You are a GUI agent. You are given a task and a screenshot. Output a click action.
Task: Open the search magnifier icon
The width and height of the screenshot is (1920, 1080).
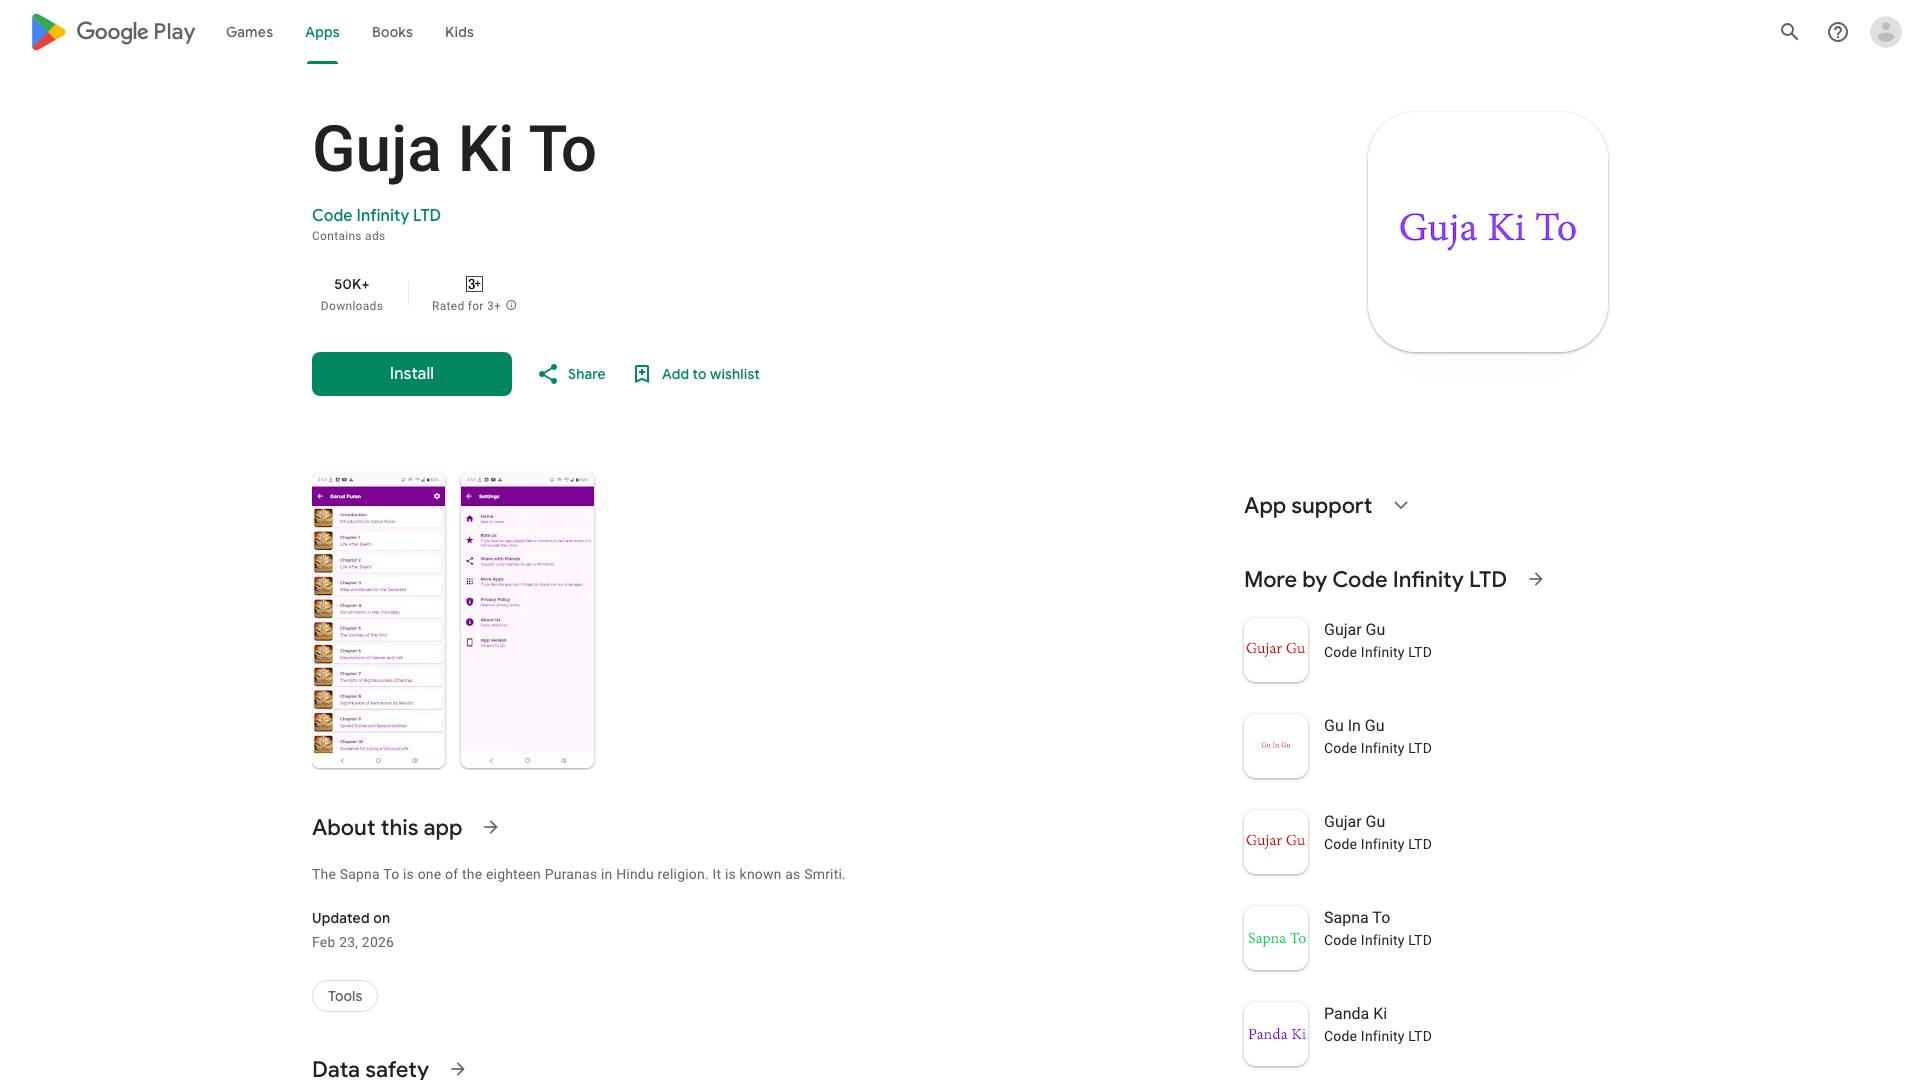(x=1789, y=32)
